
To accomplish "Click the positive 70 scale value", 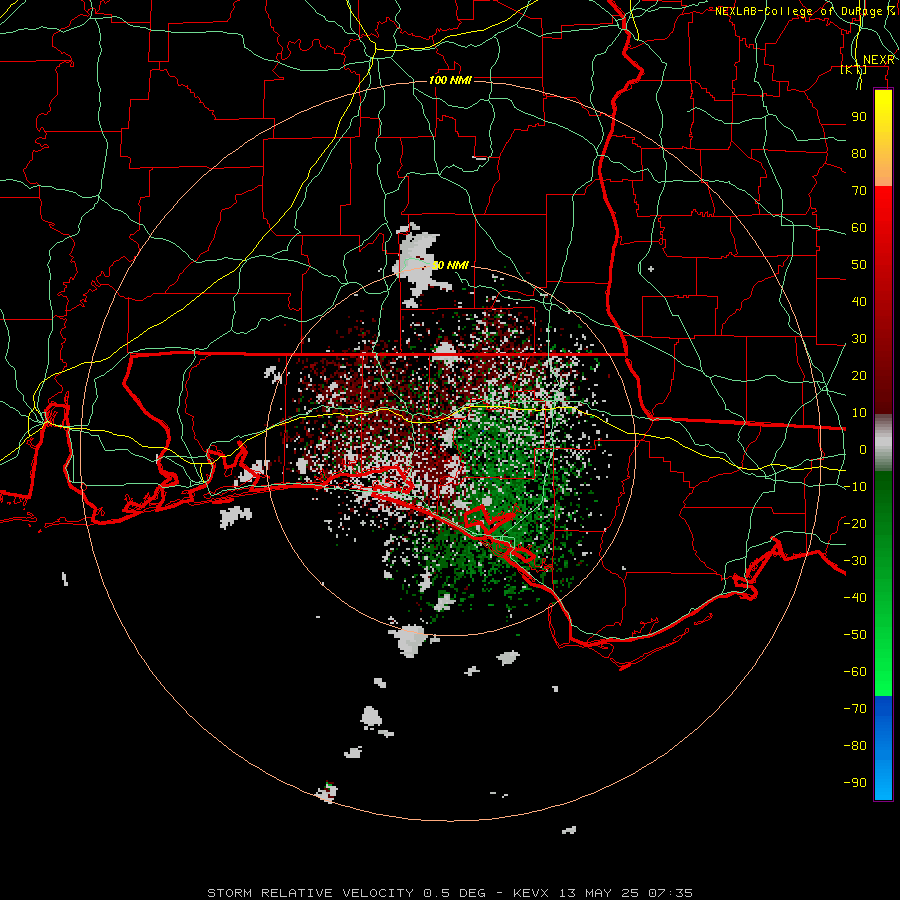I will pos(859,191).
